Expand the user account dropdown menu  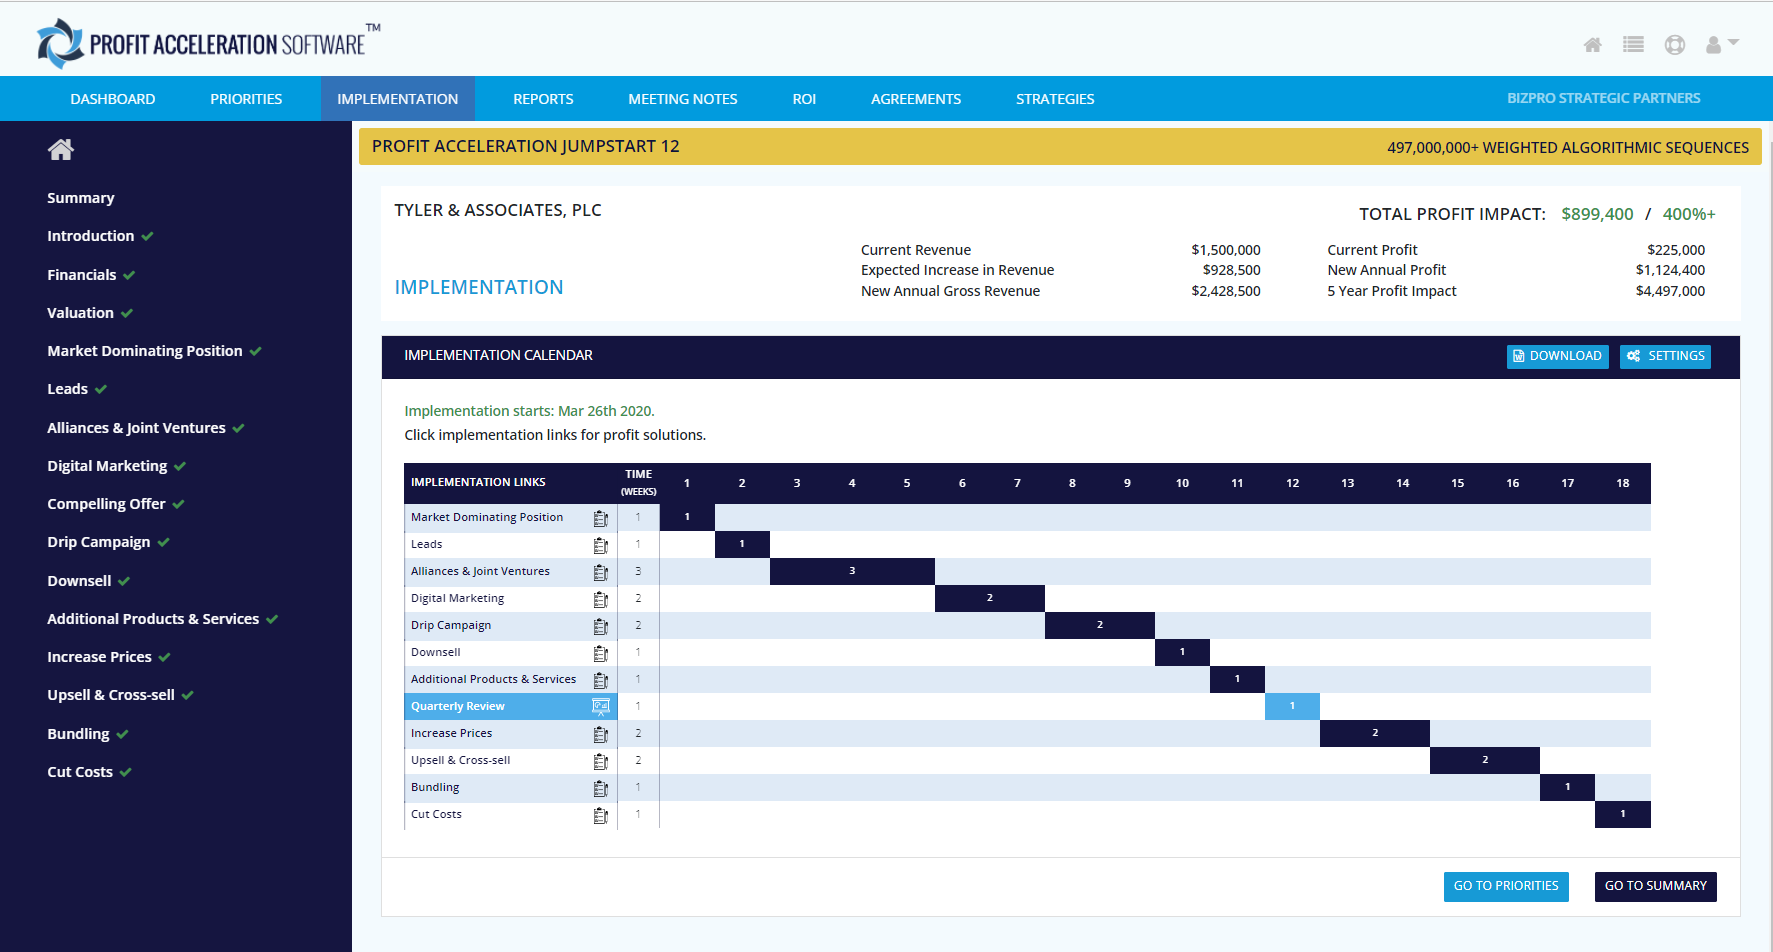coord(1722,45)
